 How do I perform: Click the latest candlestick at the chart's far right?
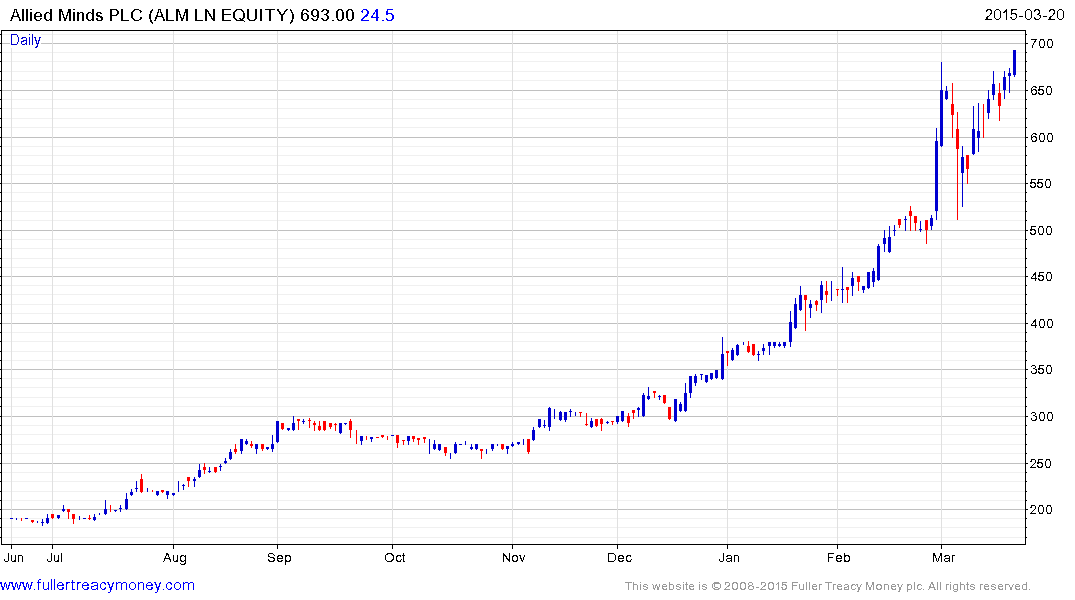pyautogui.click(x=1014, y=62)
